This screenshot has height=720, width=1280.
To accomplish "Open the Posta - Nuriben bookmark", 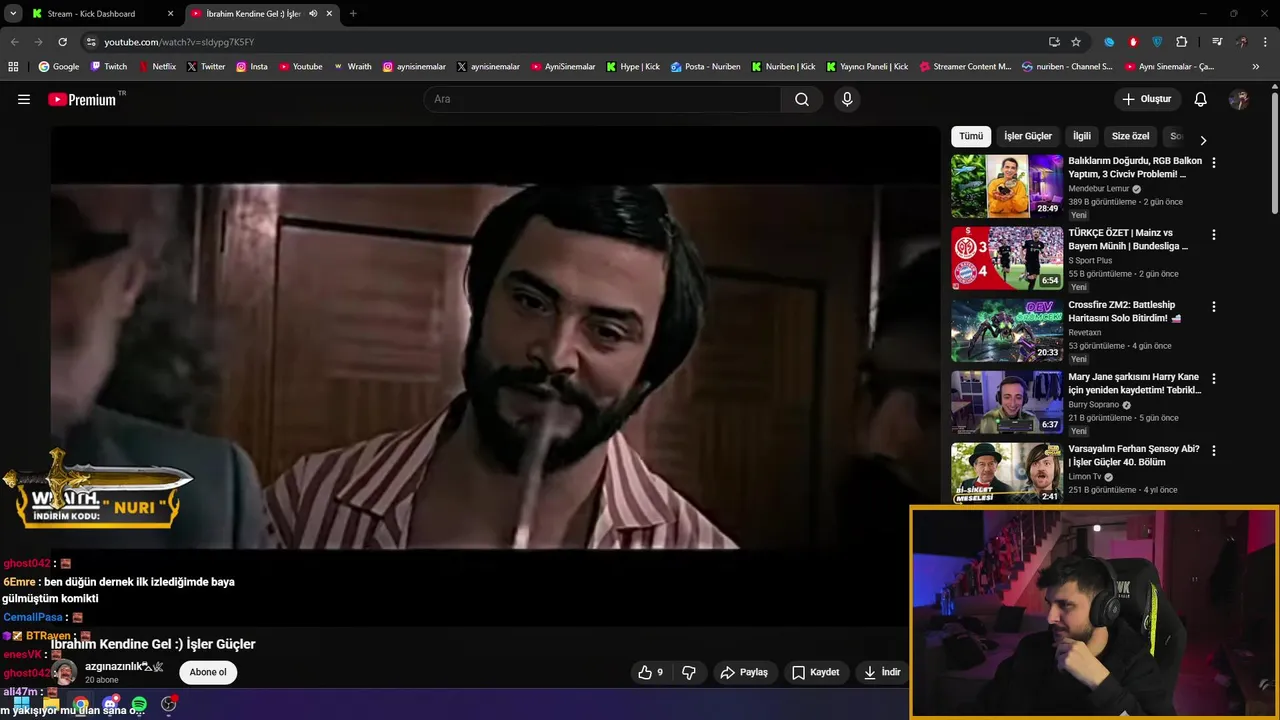I will click(x=705, y=67).
